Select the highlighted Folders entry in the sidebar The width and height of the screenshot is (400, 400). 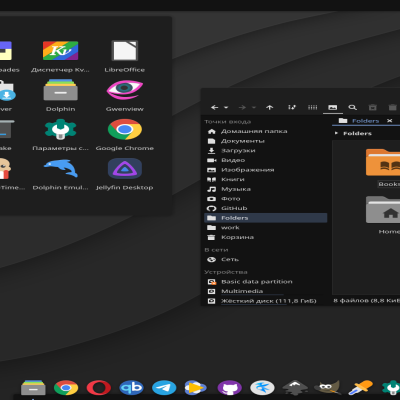pos(265,218)
